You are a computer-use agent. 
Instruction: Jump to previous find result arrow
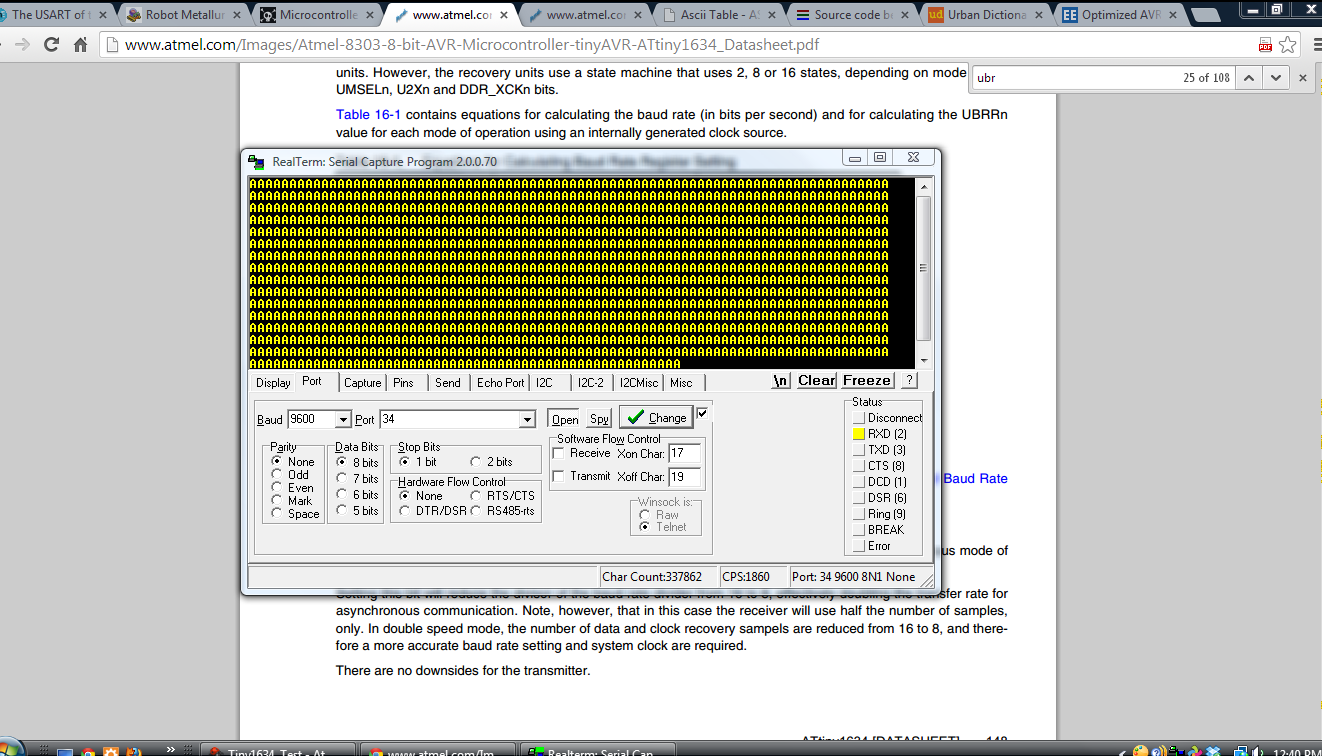(x=1249, y=77)
